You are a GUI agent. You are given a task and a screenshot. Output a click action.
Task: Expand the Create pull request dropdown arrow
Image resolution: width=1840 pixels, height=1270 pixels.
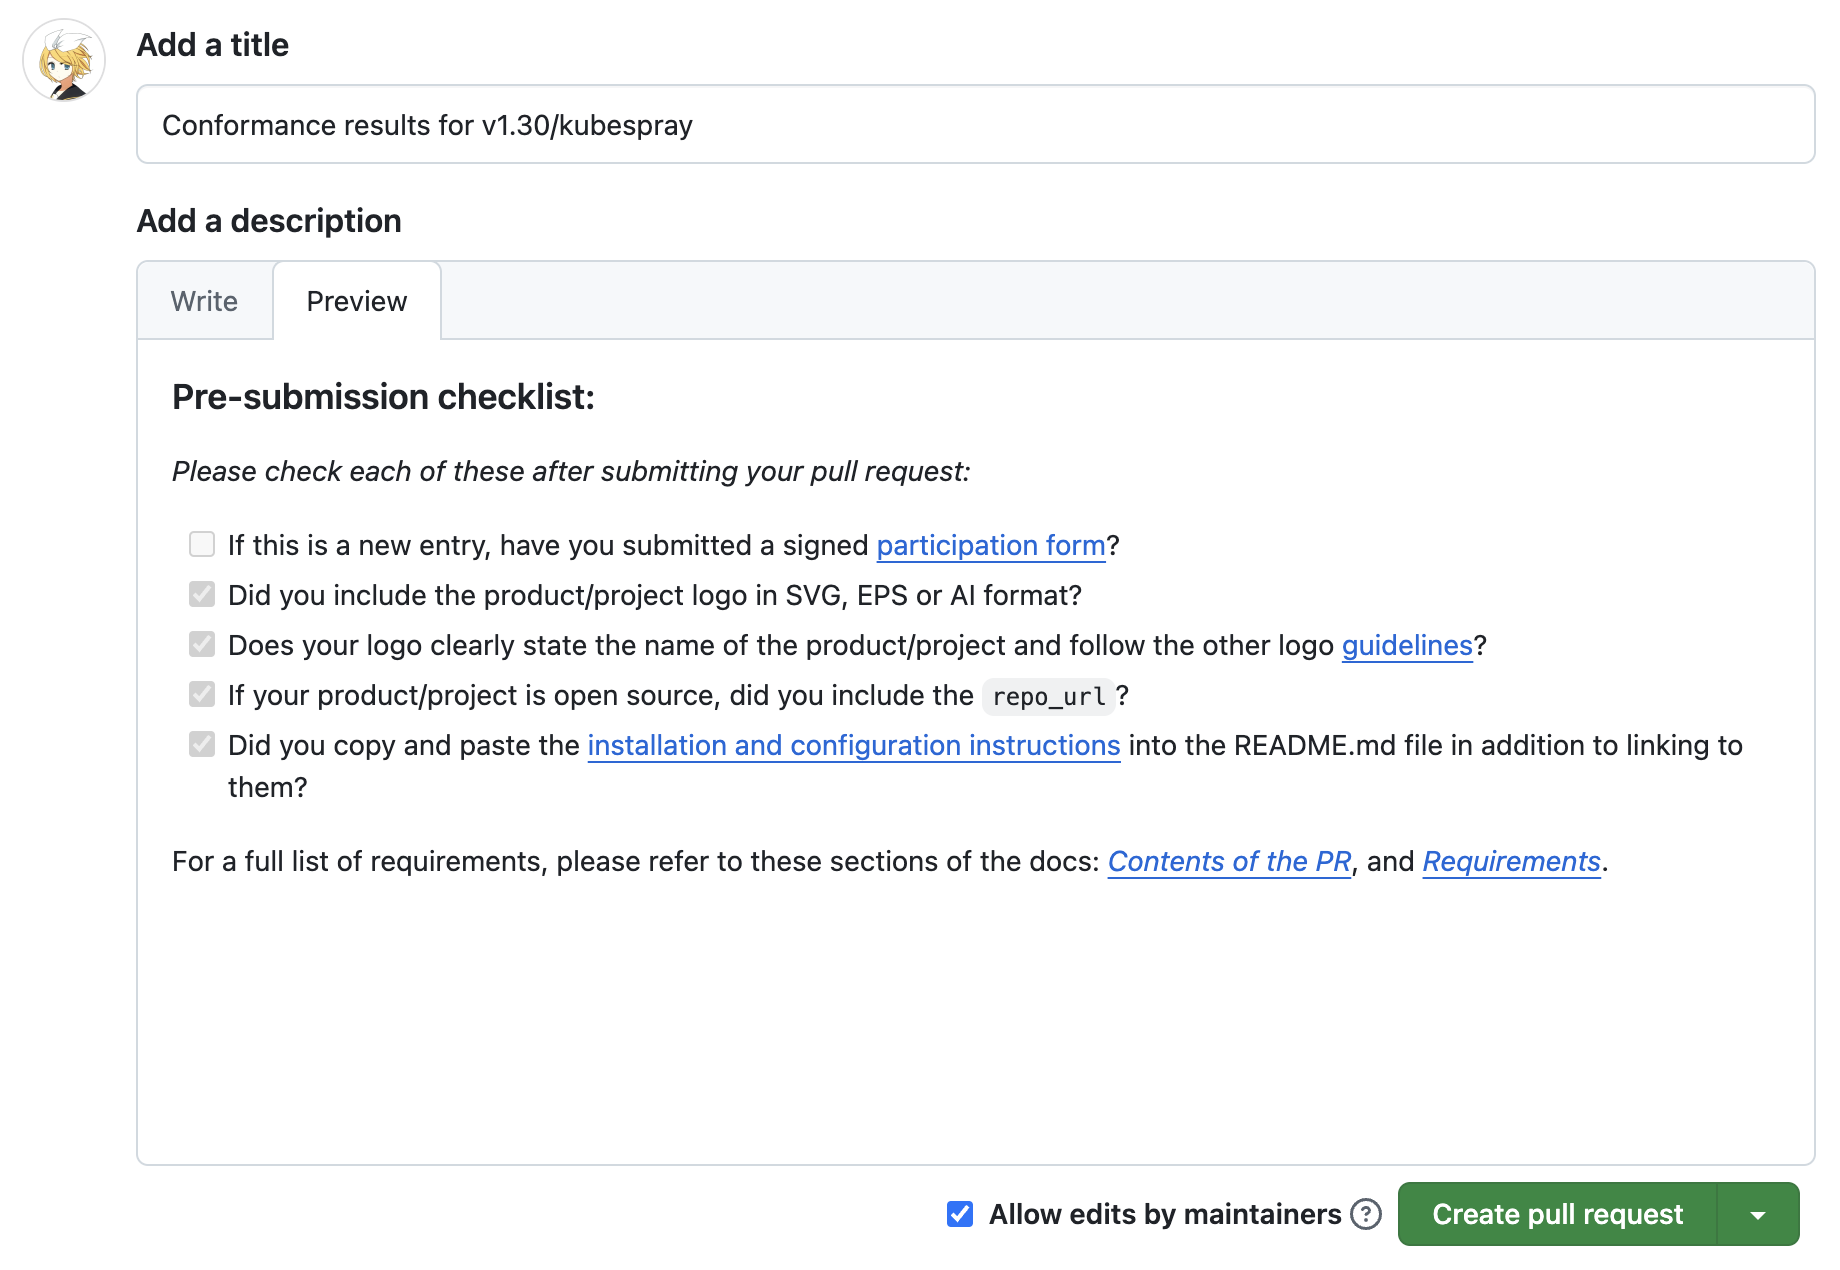tap(1758, 1215)
